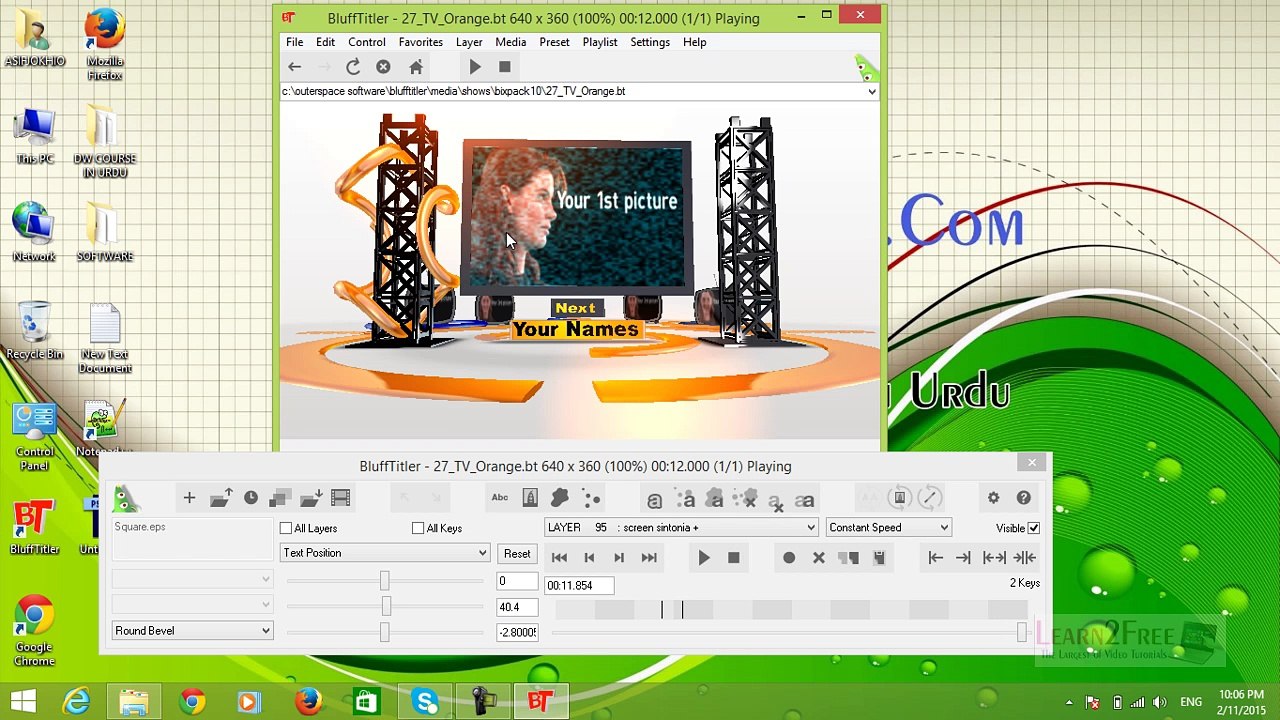Image resolution: width=1280 pixels, height=720 pixels.
Task: Jump to first key with skip-back icon
Action: coord(559,558)
